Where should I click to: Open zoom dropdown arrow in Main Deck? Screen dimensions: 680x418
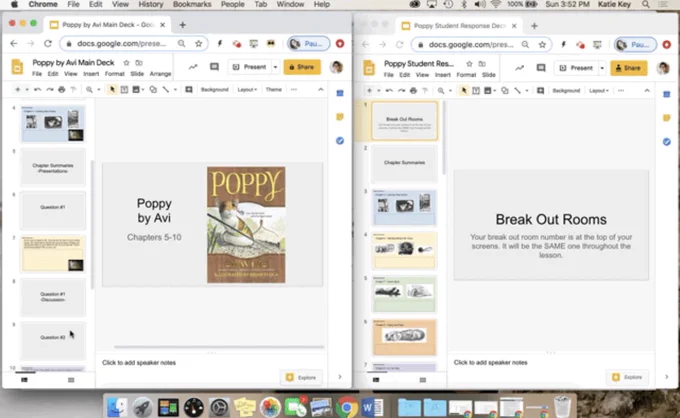point(98,90)
